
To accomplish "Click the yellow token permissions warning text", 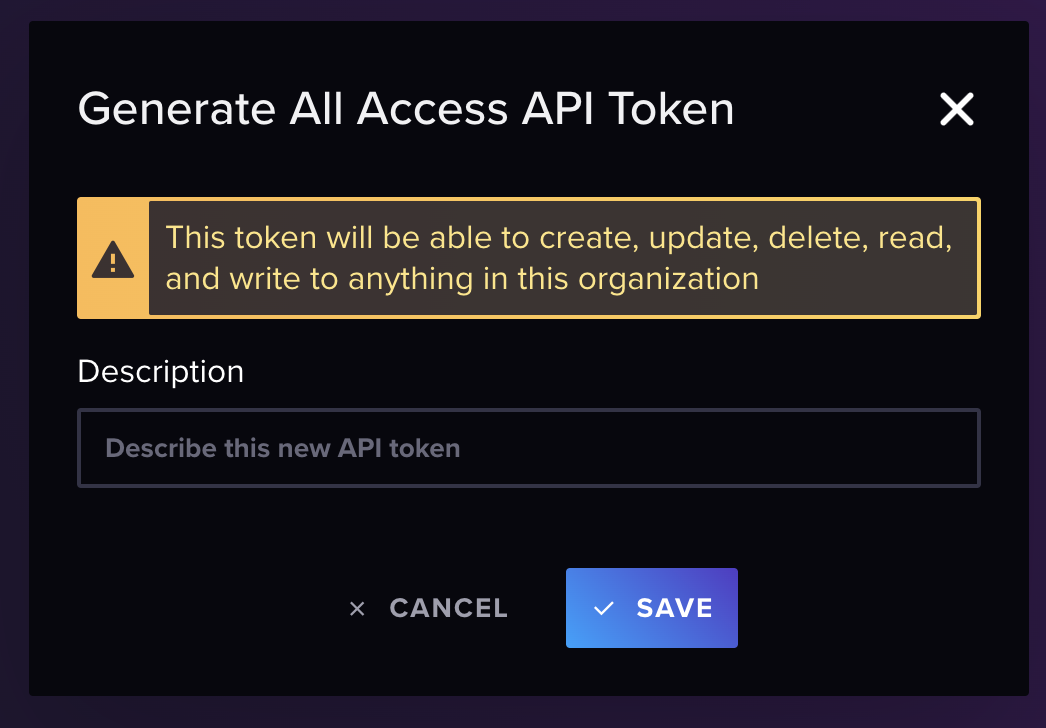I will click(559, 258).
